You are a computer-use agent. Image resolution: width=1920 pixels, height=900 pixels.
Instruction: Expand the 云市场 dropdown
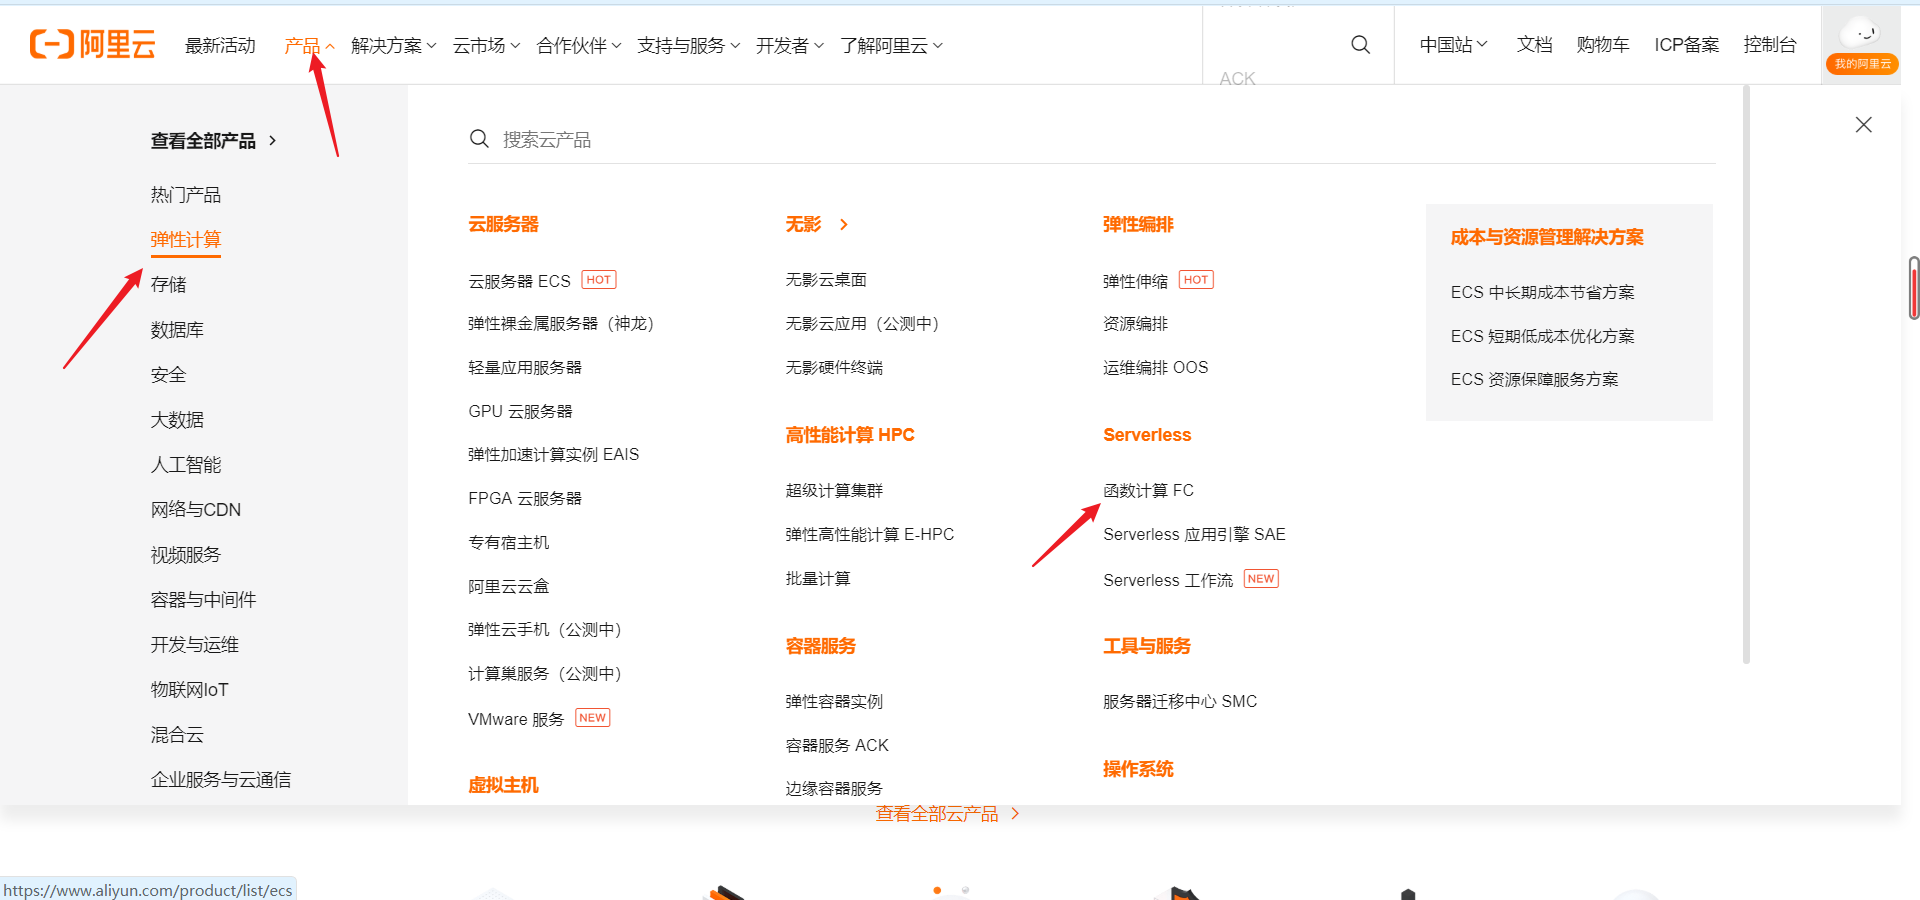pos(486,46)
